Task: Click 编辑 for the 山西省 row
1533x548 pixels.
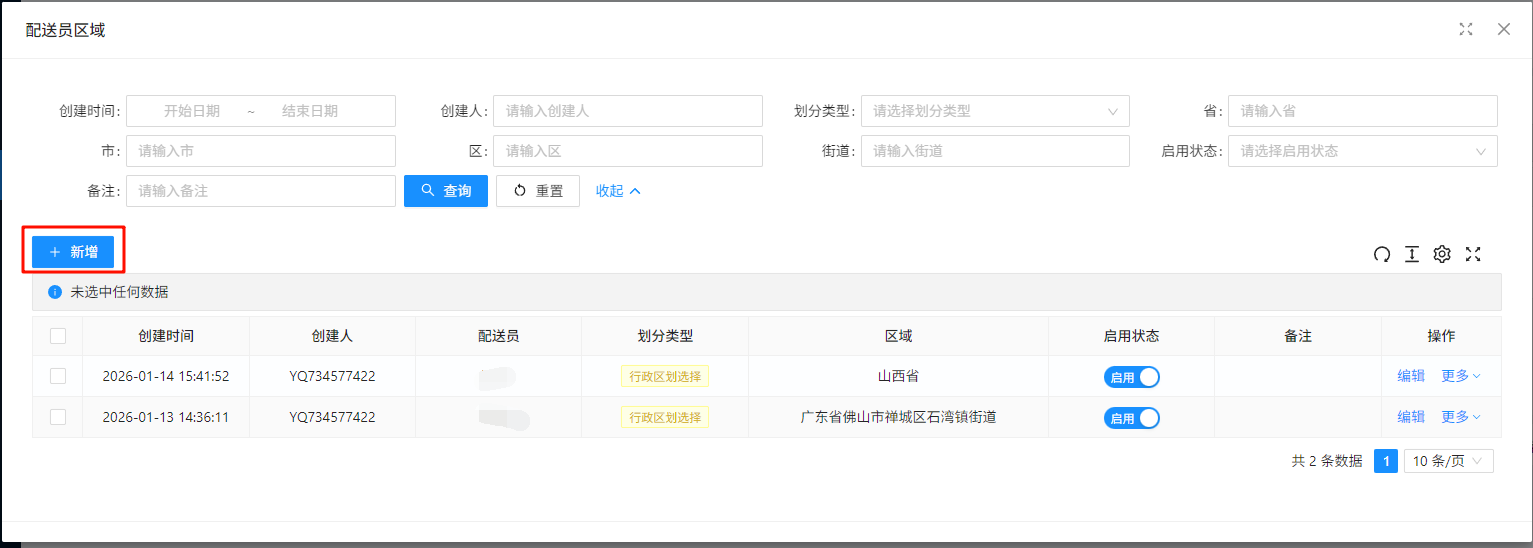Action: 1410,376
